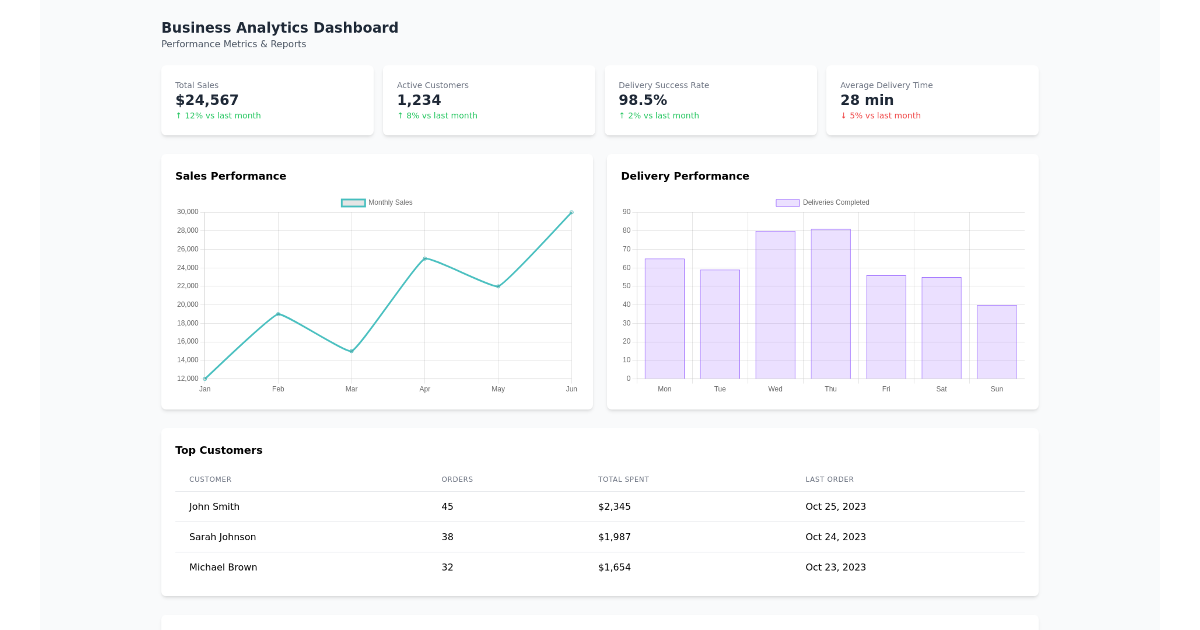Sort by the TOTAL SPENT column header
This screenshot has width=1200, height=630.
[623, 479]
